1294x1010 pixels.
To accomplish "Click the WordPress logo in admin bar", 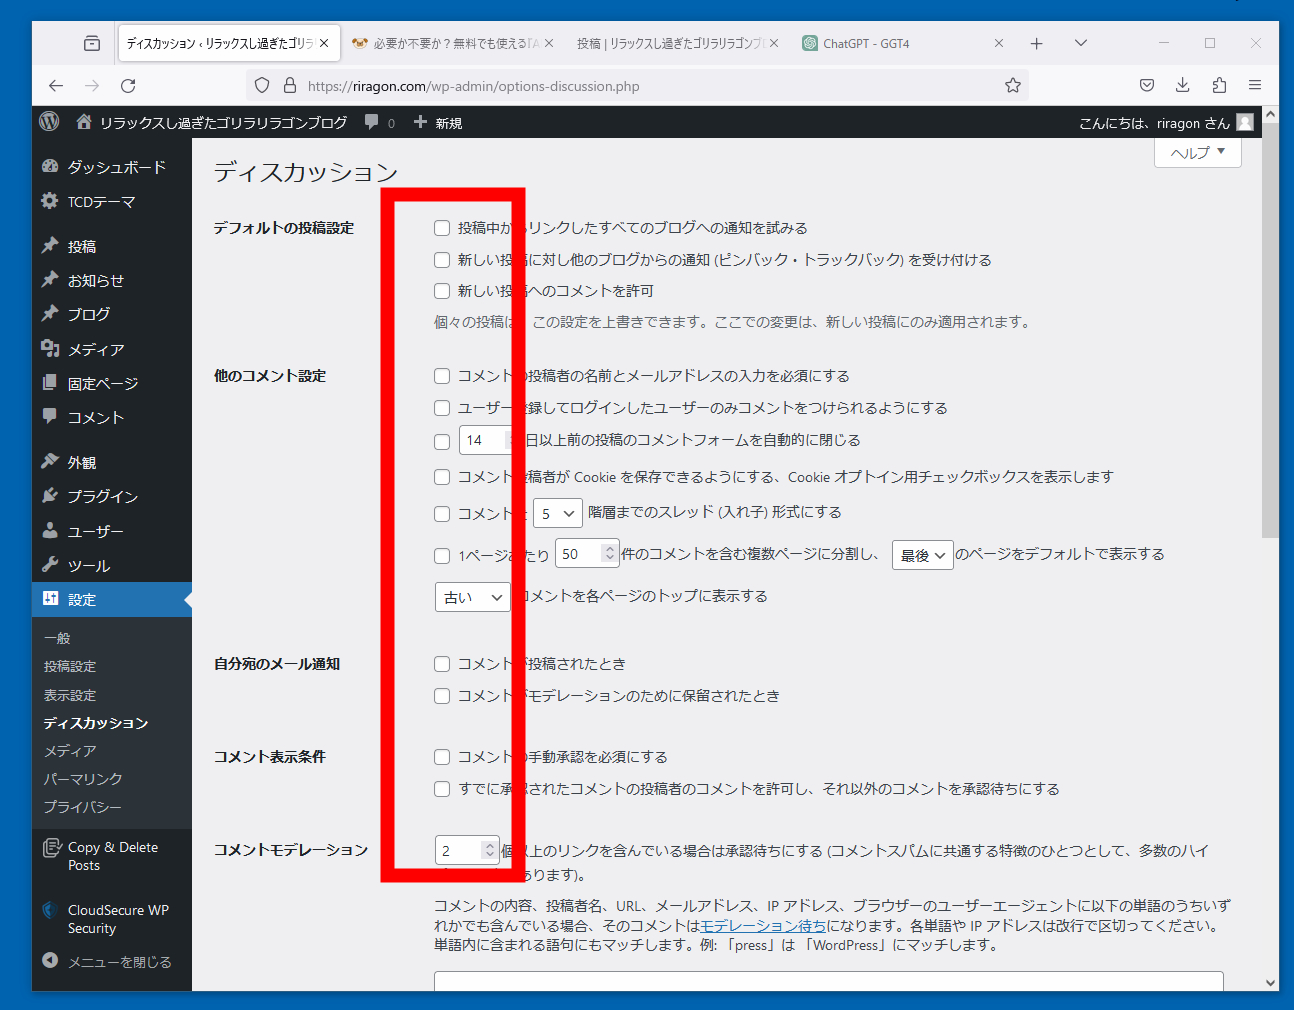I will [49, 122].
